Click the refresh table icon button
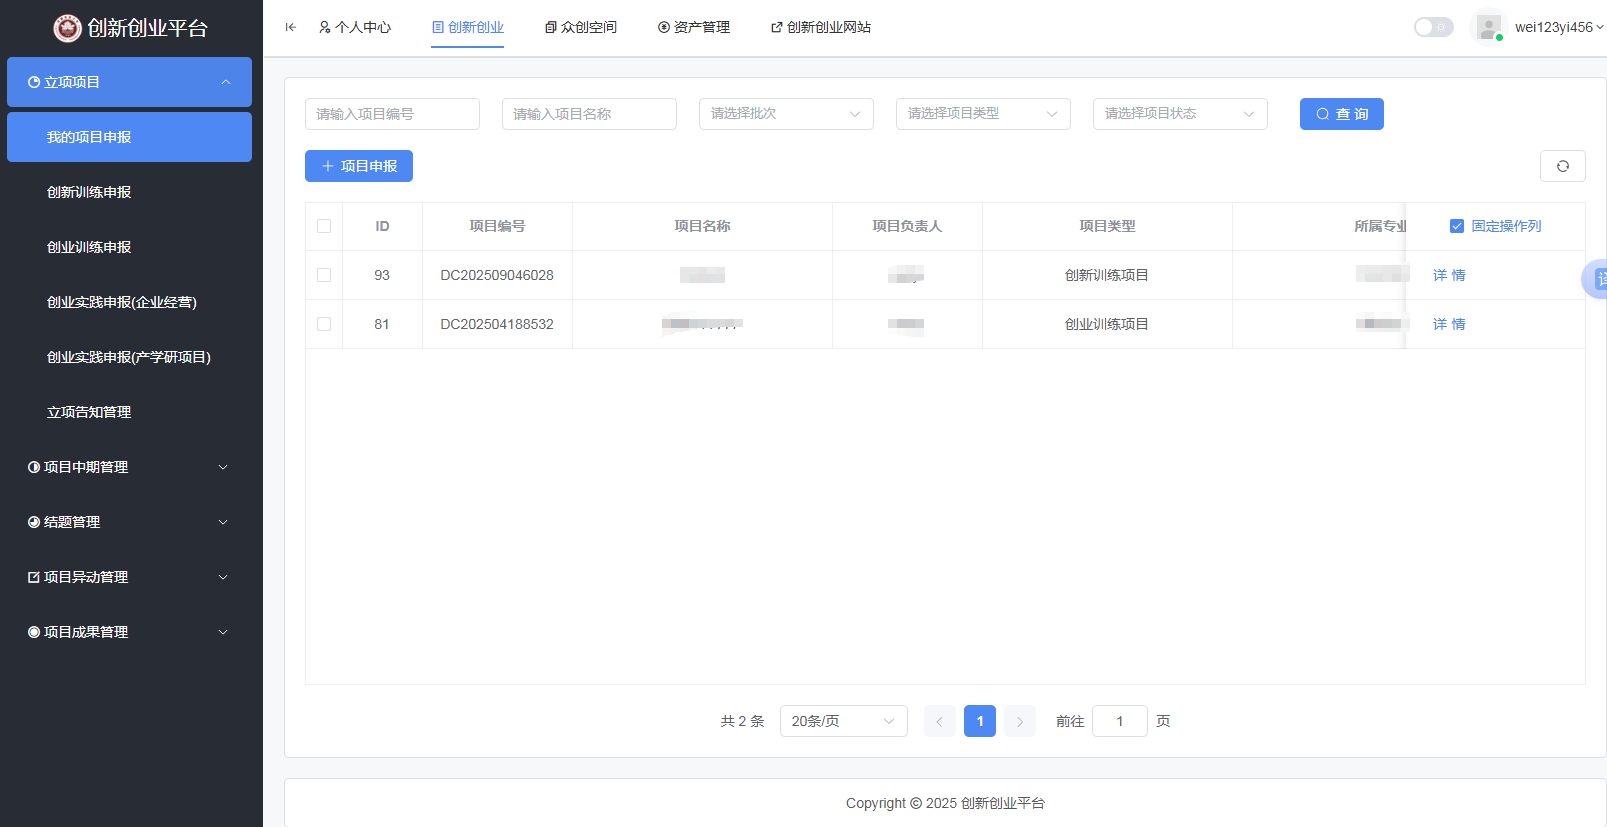This screenshot has width=1607, height=827. (1562, 166)
